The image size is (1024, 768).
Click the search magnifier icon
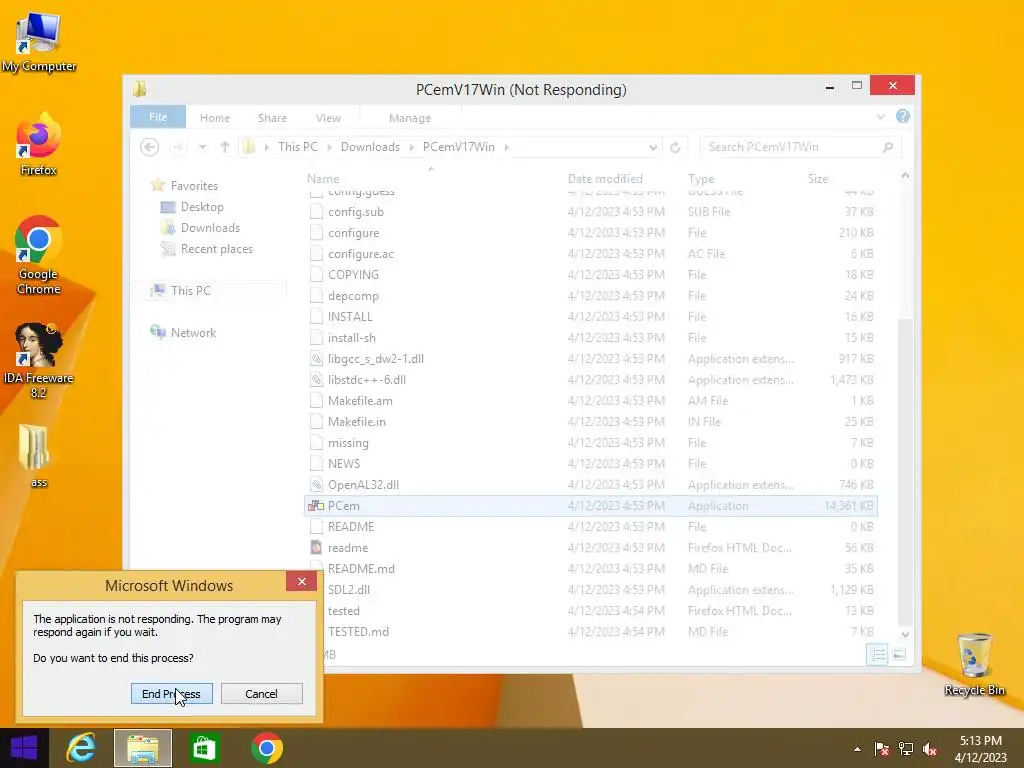point(888,148)
